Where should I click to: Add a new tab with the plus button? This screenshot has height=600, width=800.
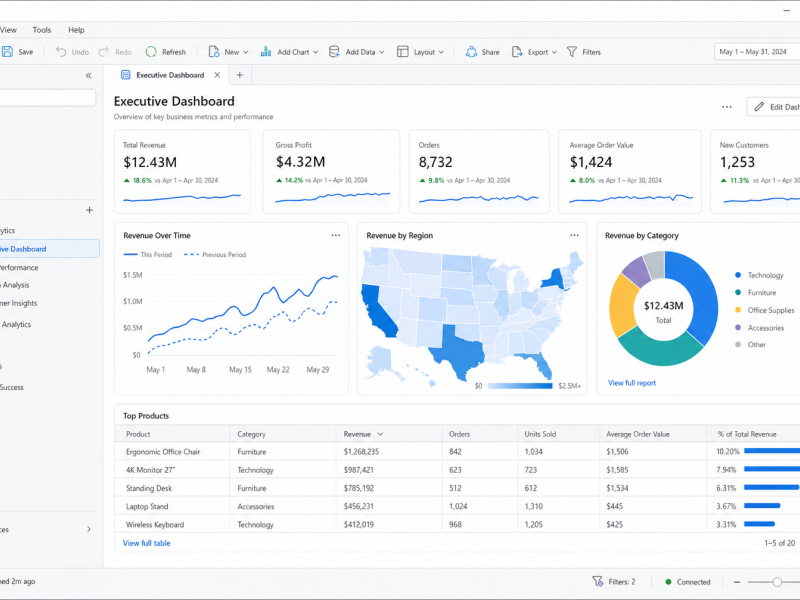point(240,75)
